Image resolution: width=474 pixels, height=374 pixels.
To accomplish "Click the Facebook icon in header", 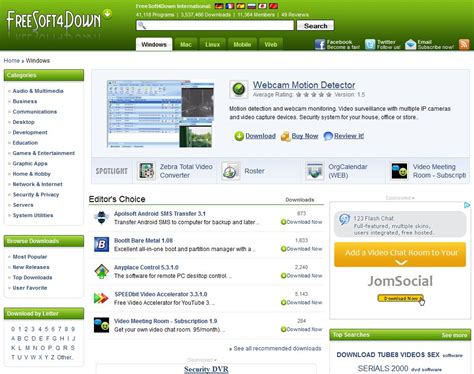I will coord(320,45).
